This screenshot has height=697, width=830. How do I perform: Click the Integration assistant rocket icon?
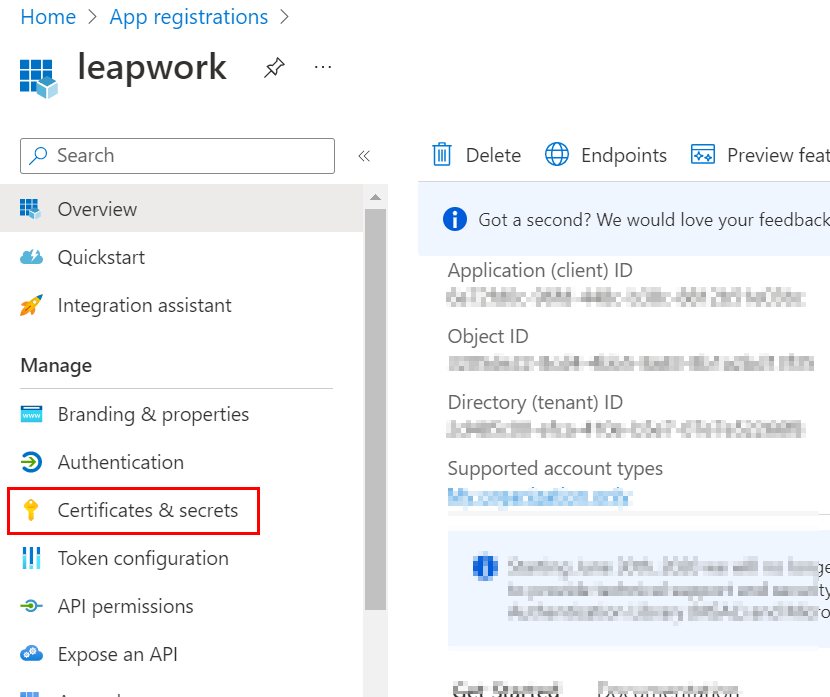coord(33,305)
